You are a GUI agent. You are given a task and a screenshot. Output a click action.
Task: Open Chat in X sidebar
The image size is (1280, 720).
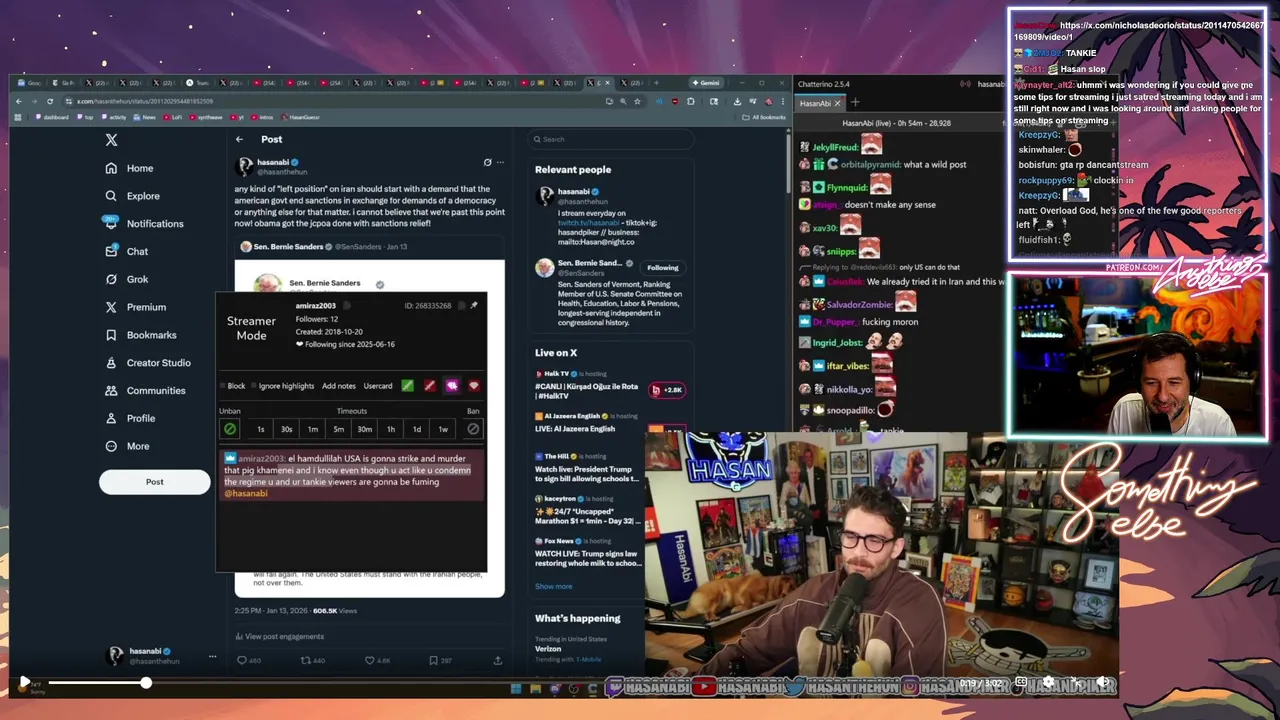click(127, 251)
